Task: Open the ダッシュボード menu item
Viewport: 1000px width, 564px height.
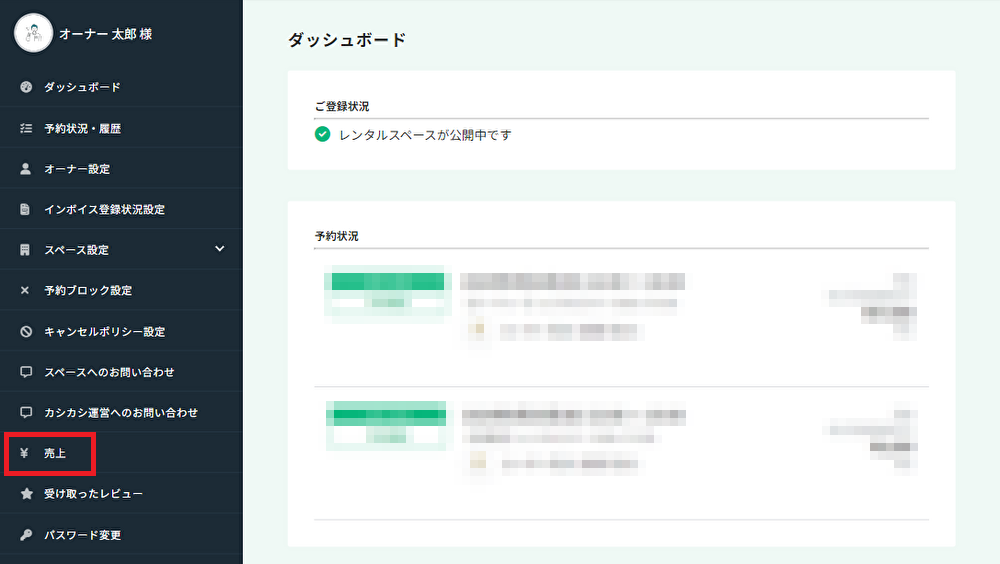Action: coord(82,87)
